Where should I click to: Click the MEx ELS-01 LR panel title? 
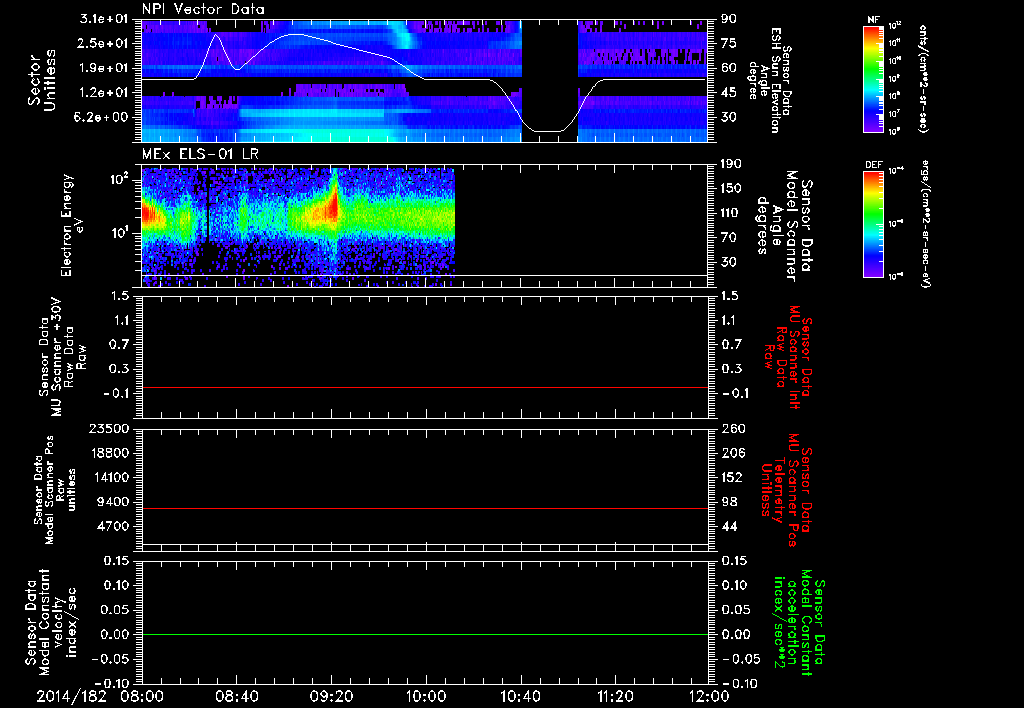(200, 154)
